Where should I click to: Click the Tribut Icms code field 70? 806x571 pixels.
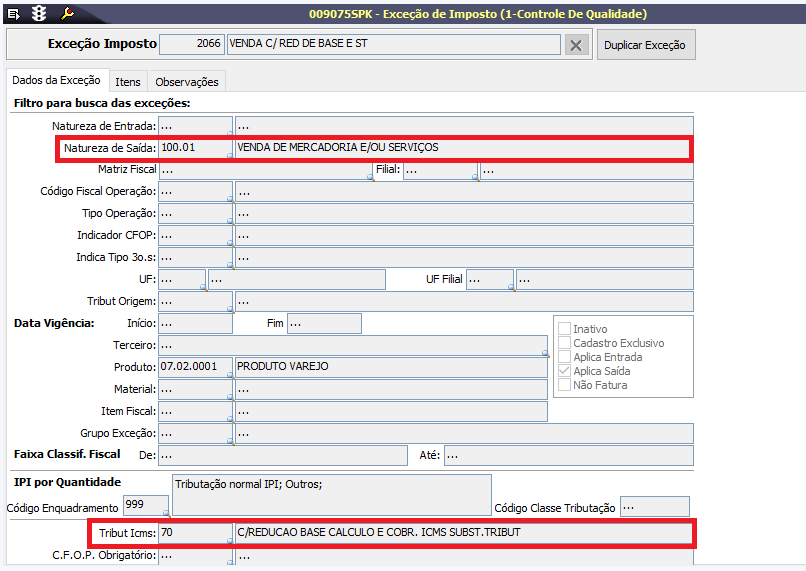(x=195, y=533)
